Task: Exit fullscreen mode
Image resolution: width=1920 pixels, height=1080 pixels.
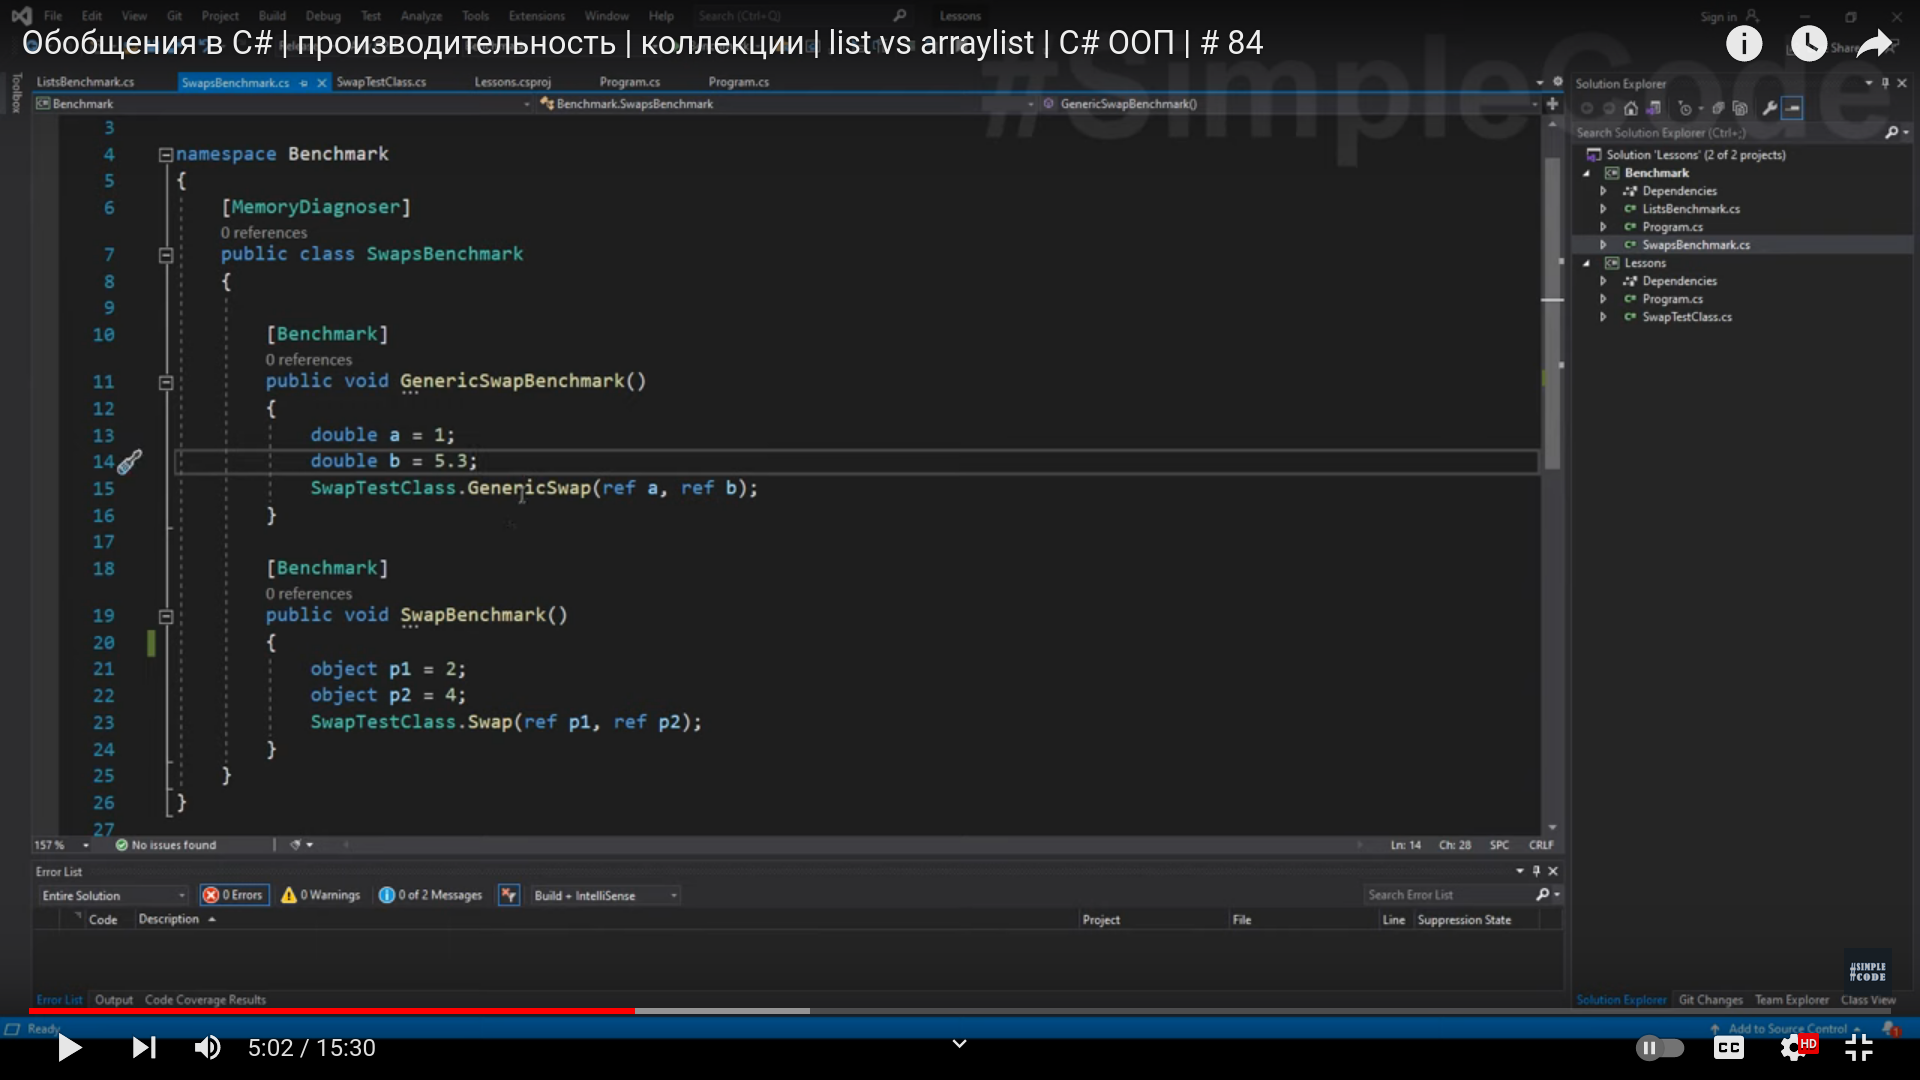Action: pos(1858,1047)
